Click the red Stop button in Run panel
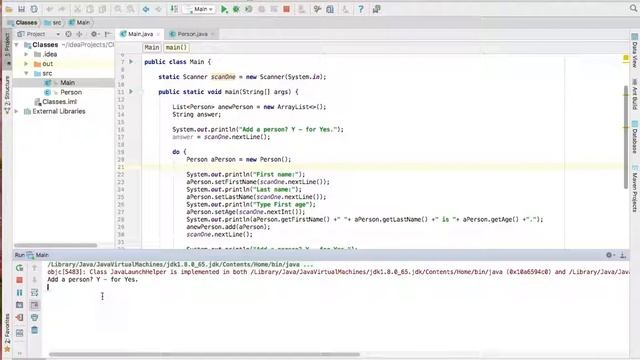This screenshot has width=640, height=360. [19, 280]
